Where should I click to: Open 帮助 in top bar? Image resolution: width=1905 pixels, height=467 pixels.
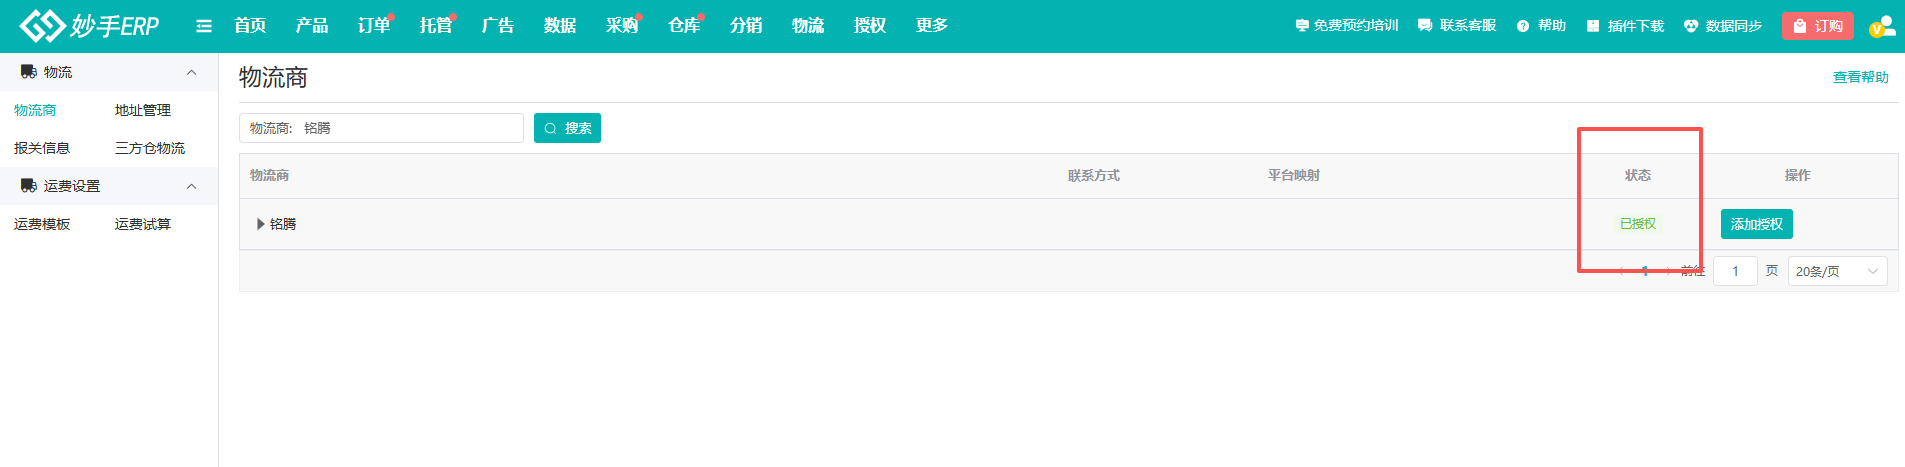coord(1541,26)
